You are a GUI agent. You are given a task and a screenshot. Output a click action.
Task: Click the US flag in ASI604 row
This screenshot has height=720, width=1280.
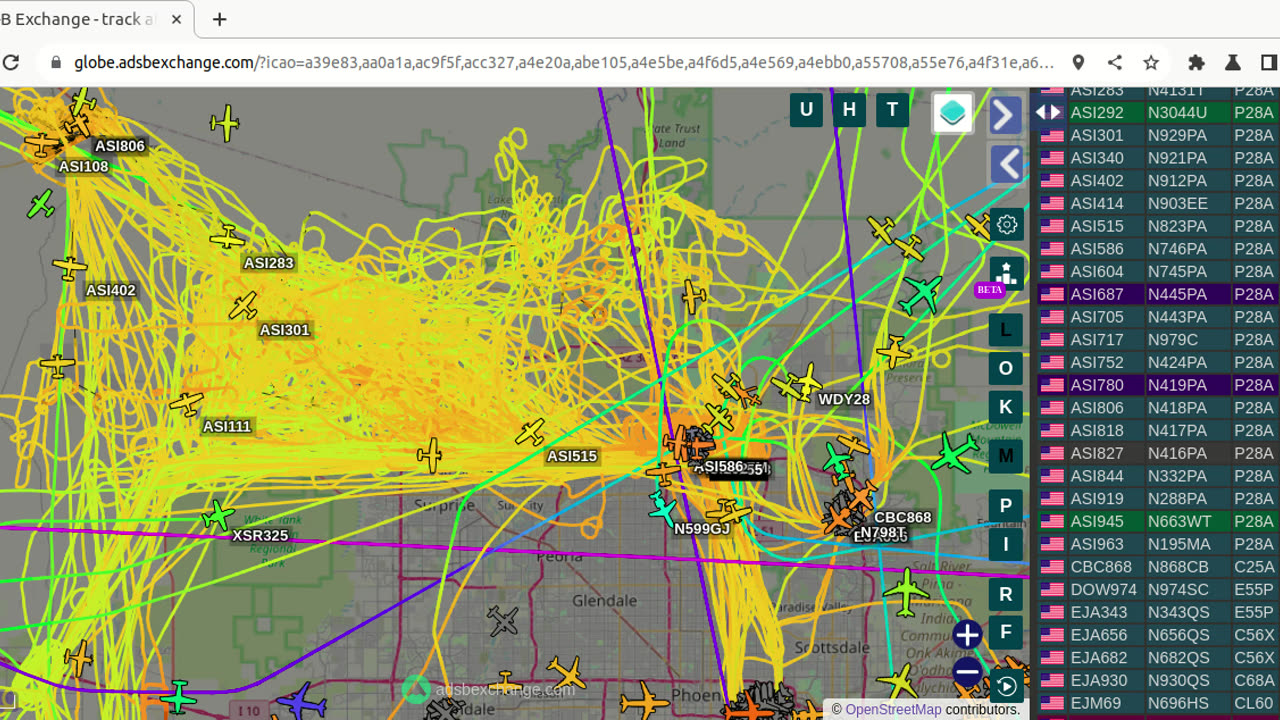pyautogui.click(x=1051, y=272)
